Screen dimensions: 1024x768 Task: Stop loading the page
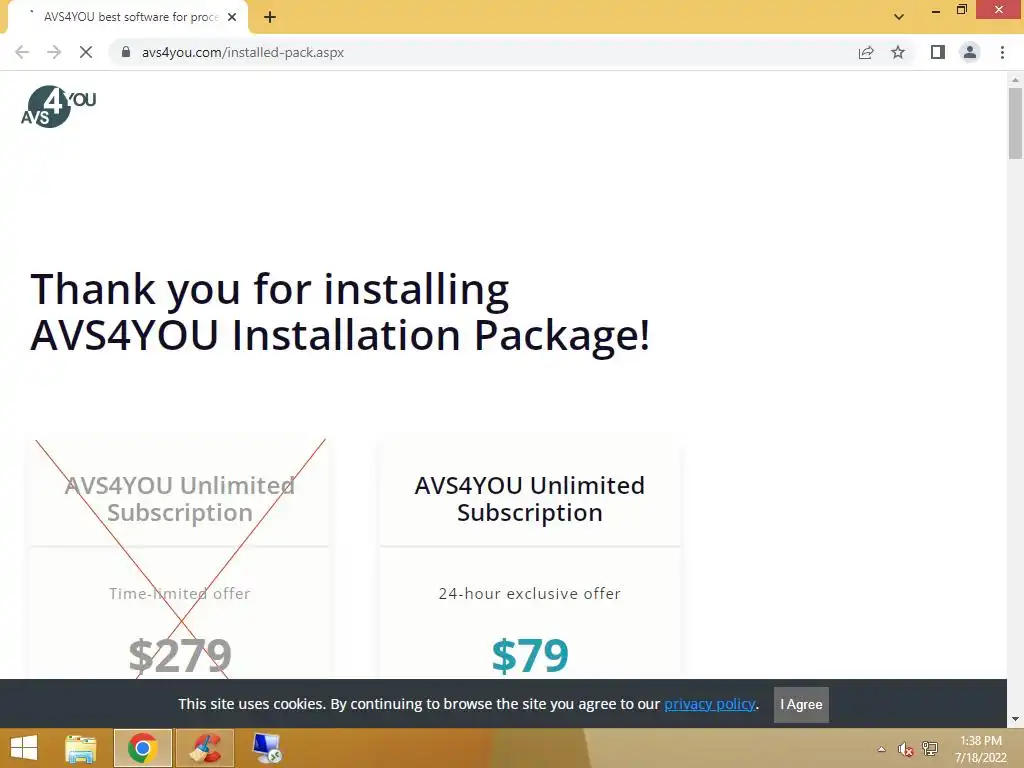(86, 52)
